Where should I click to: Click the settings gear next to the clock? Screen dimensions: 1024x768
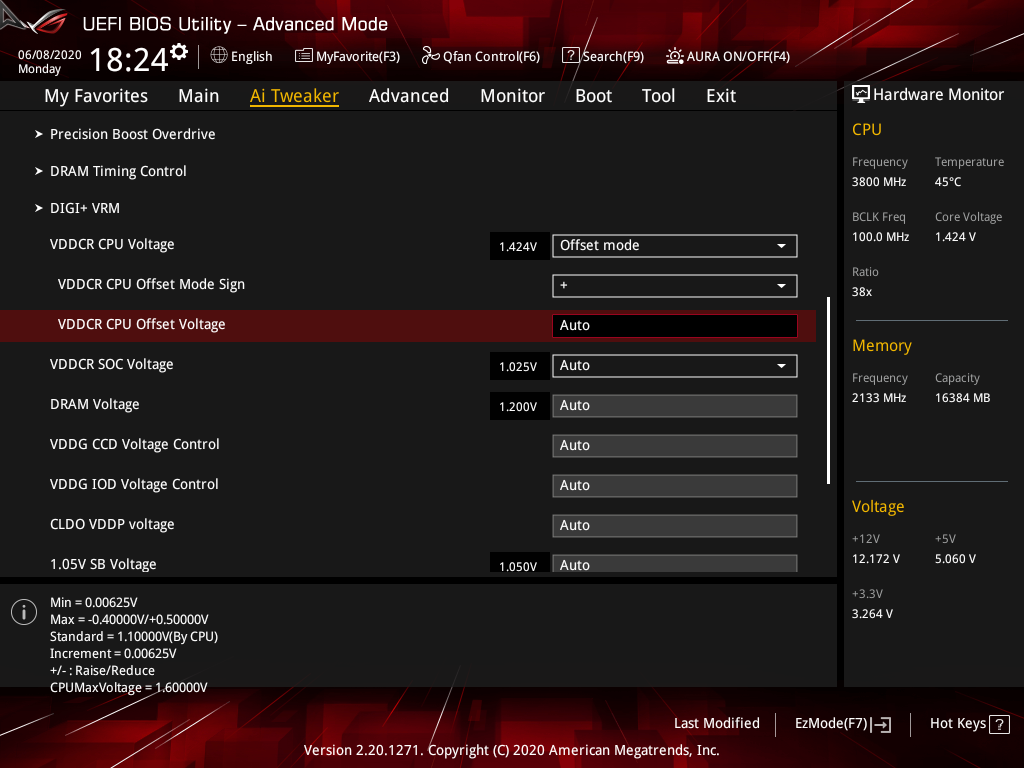[179, 52]
